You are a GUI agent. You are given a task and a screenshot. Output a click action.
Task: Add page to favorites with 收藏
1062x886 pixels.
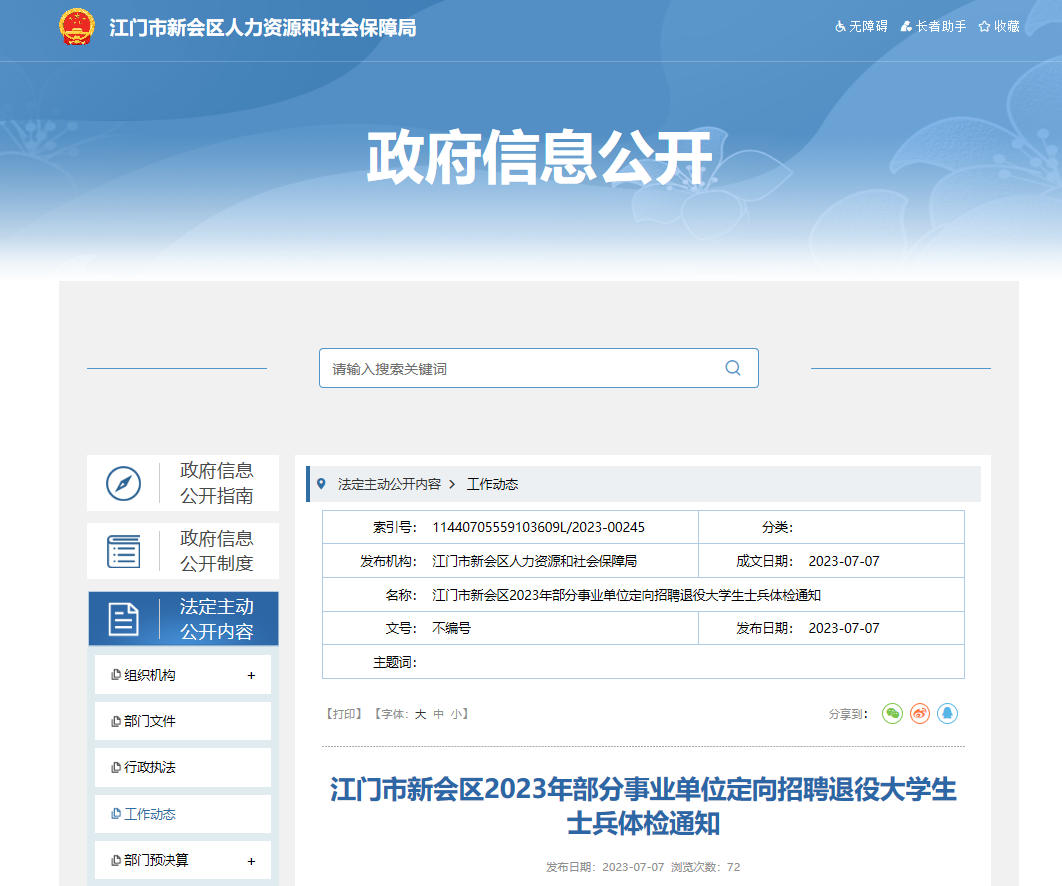pos(999,27)
